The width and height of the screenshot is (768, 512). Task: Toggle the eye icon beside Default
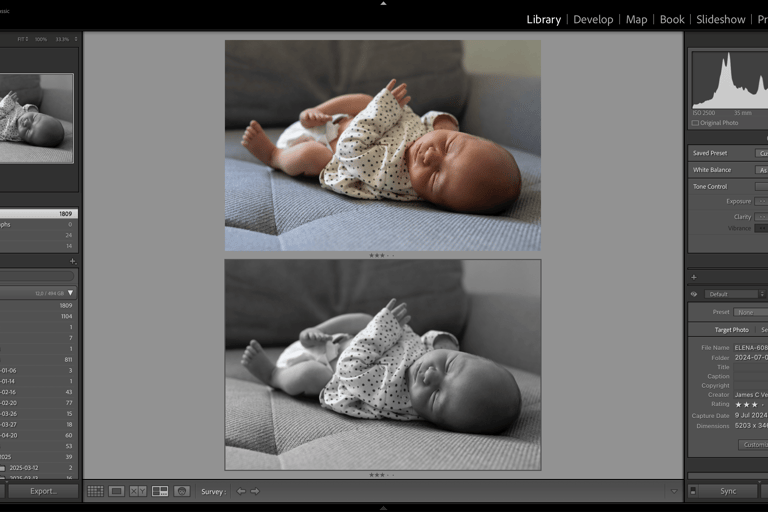(x=694, y=294)
